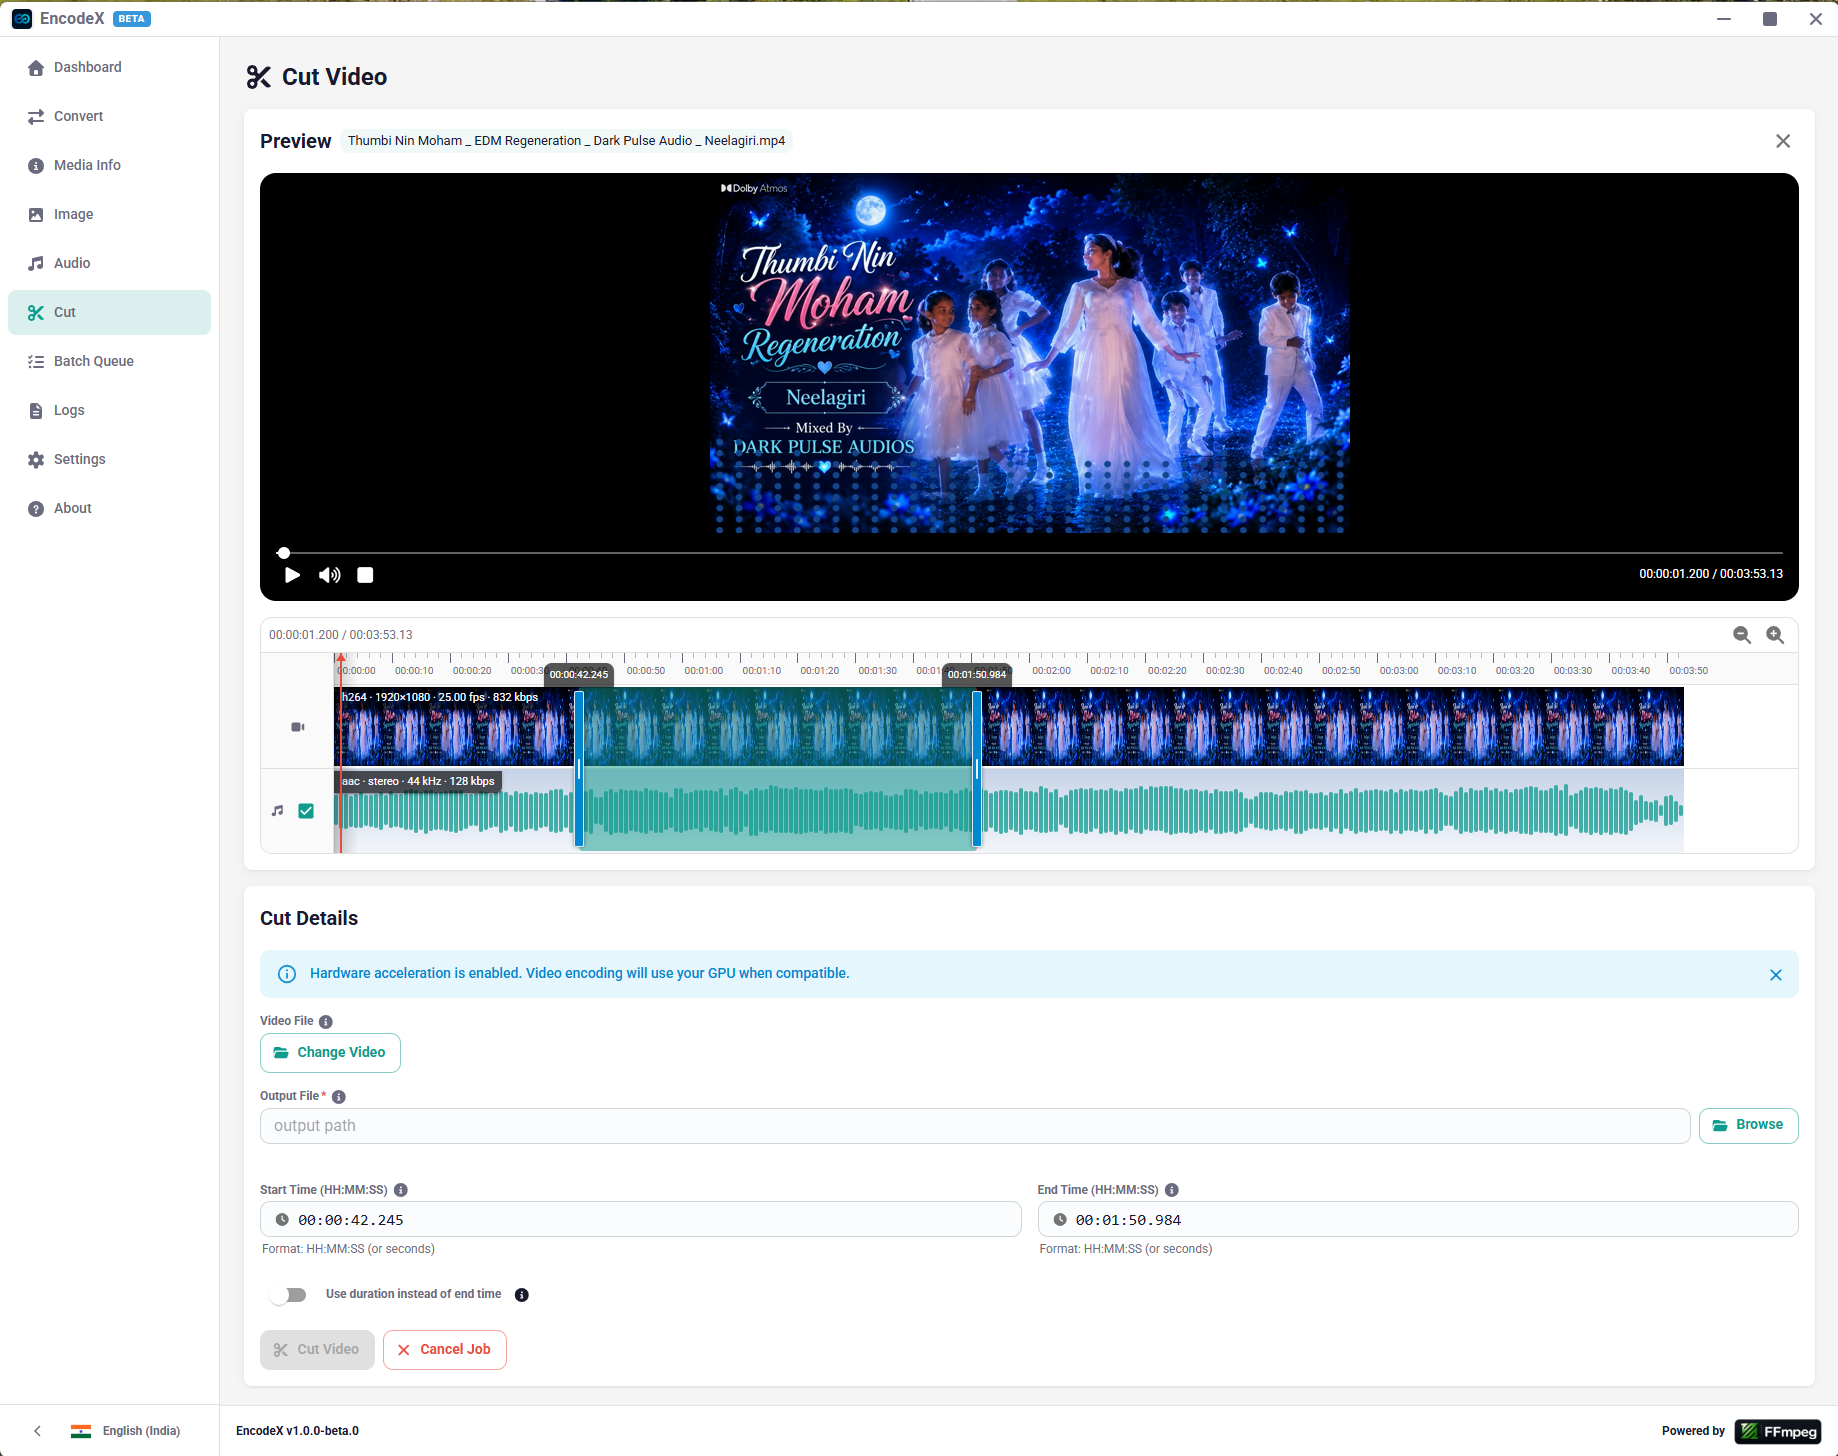Image resolution: width=1838 pixels, height=1456 pixels.
Task: Uncheck the audio track checkbox
Action: (x=306, y=811)
